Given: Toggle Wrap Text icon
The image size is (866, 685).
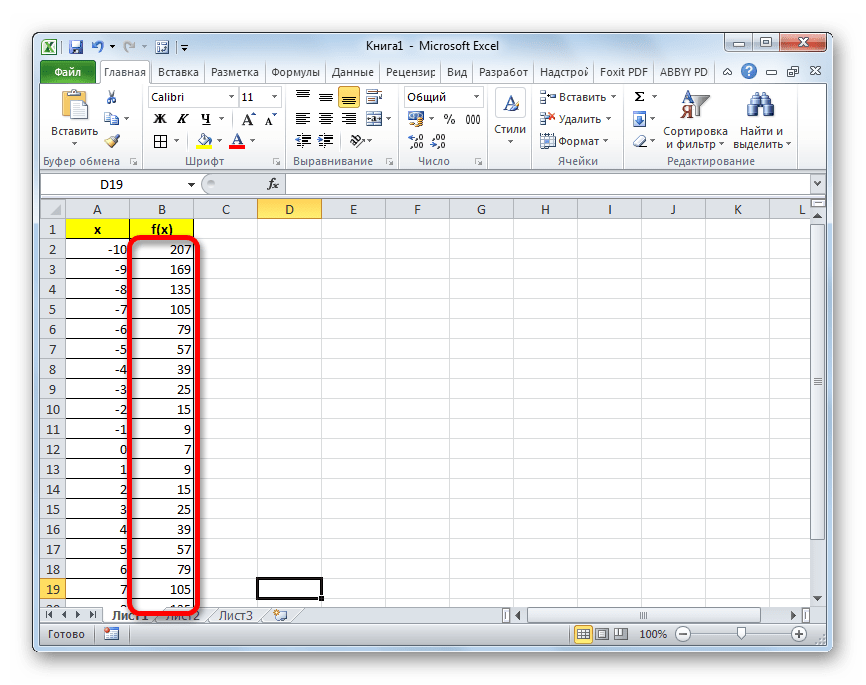Looking at the screenshot, I should pyautogui.click(x=374, y=97).
